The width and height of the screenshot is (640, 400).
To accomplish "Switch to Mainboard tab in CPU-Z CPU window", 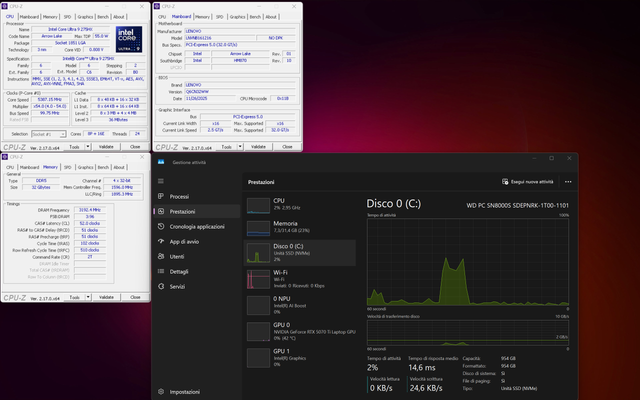I will point(29,17).
